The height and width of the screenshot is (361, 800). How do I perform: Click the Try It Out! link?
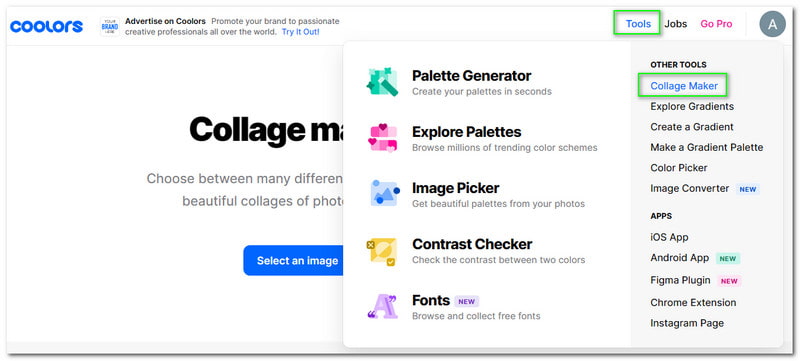(301, 32)
